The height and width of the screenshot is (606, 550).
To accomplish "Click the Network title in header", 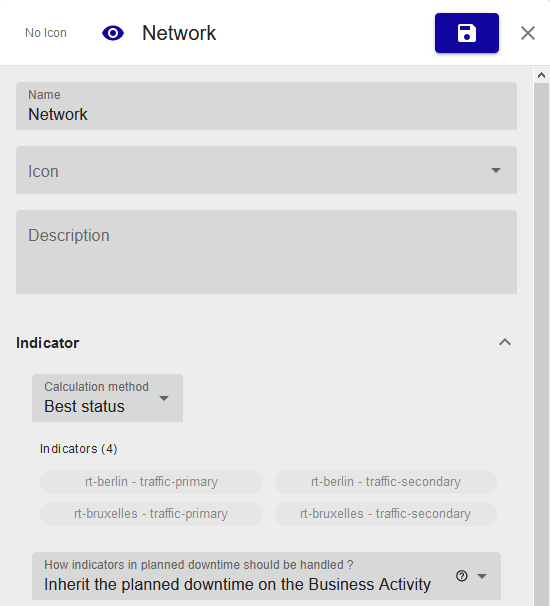I will [x=179, y=33].
